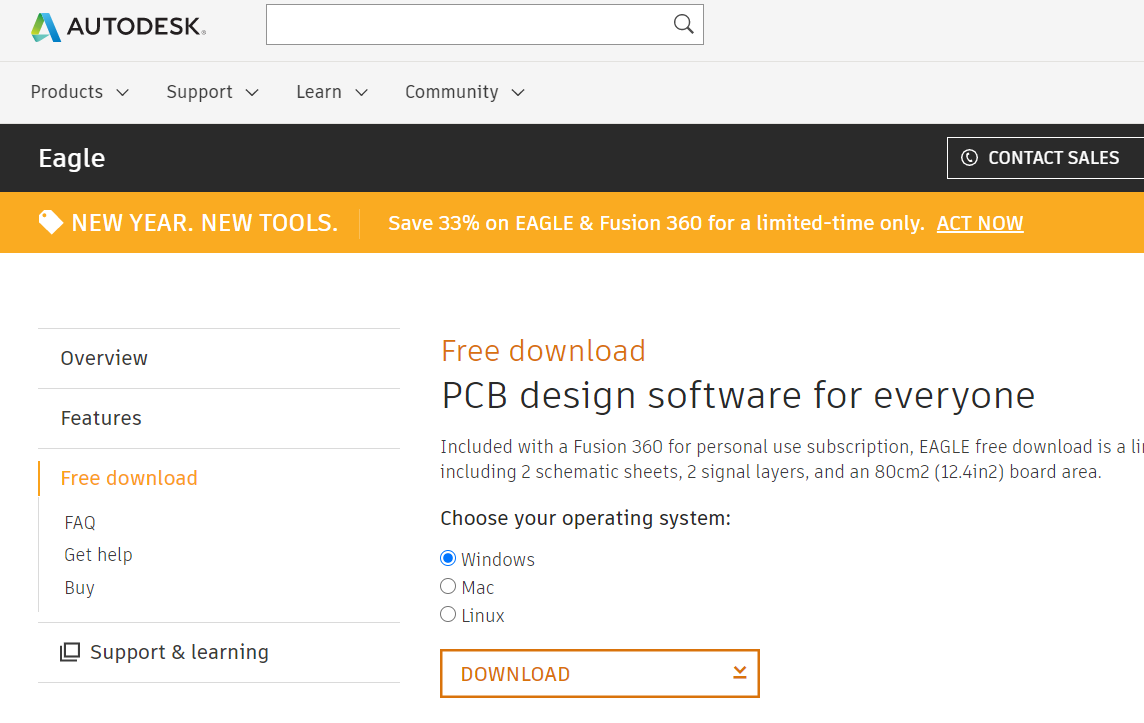Click the 'PCB design software for everyone' heading
This screenshot has width=1144, height=723.
[x=738, y=395]
